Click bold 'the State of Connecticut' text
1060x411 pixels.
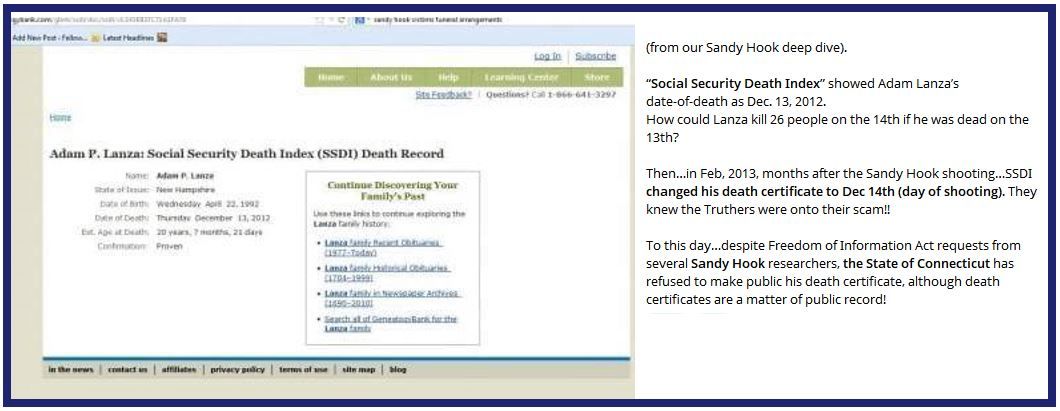click(917, 264)
